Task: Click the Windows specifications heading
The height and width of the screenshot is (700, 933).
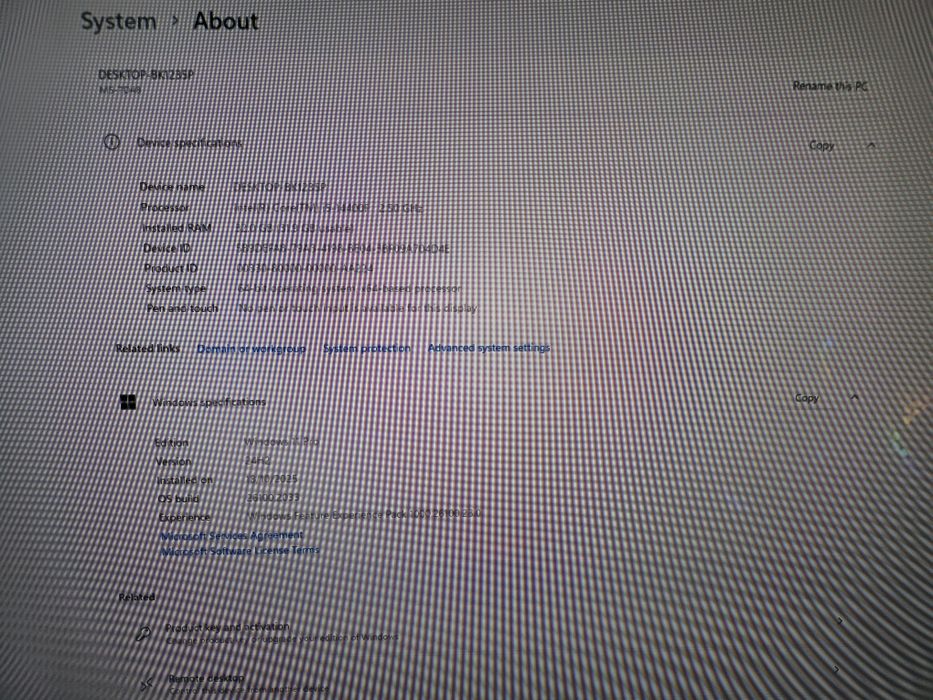Action: pyautogui.click(x=209, y=402)
